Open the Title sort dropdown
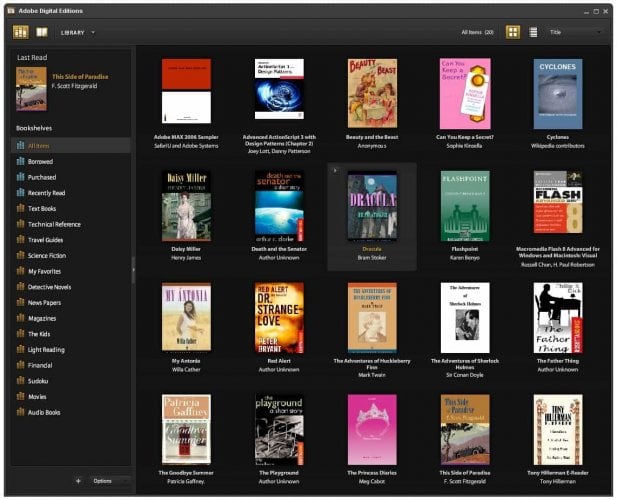The image size is (617, 500). (575, 32)
